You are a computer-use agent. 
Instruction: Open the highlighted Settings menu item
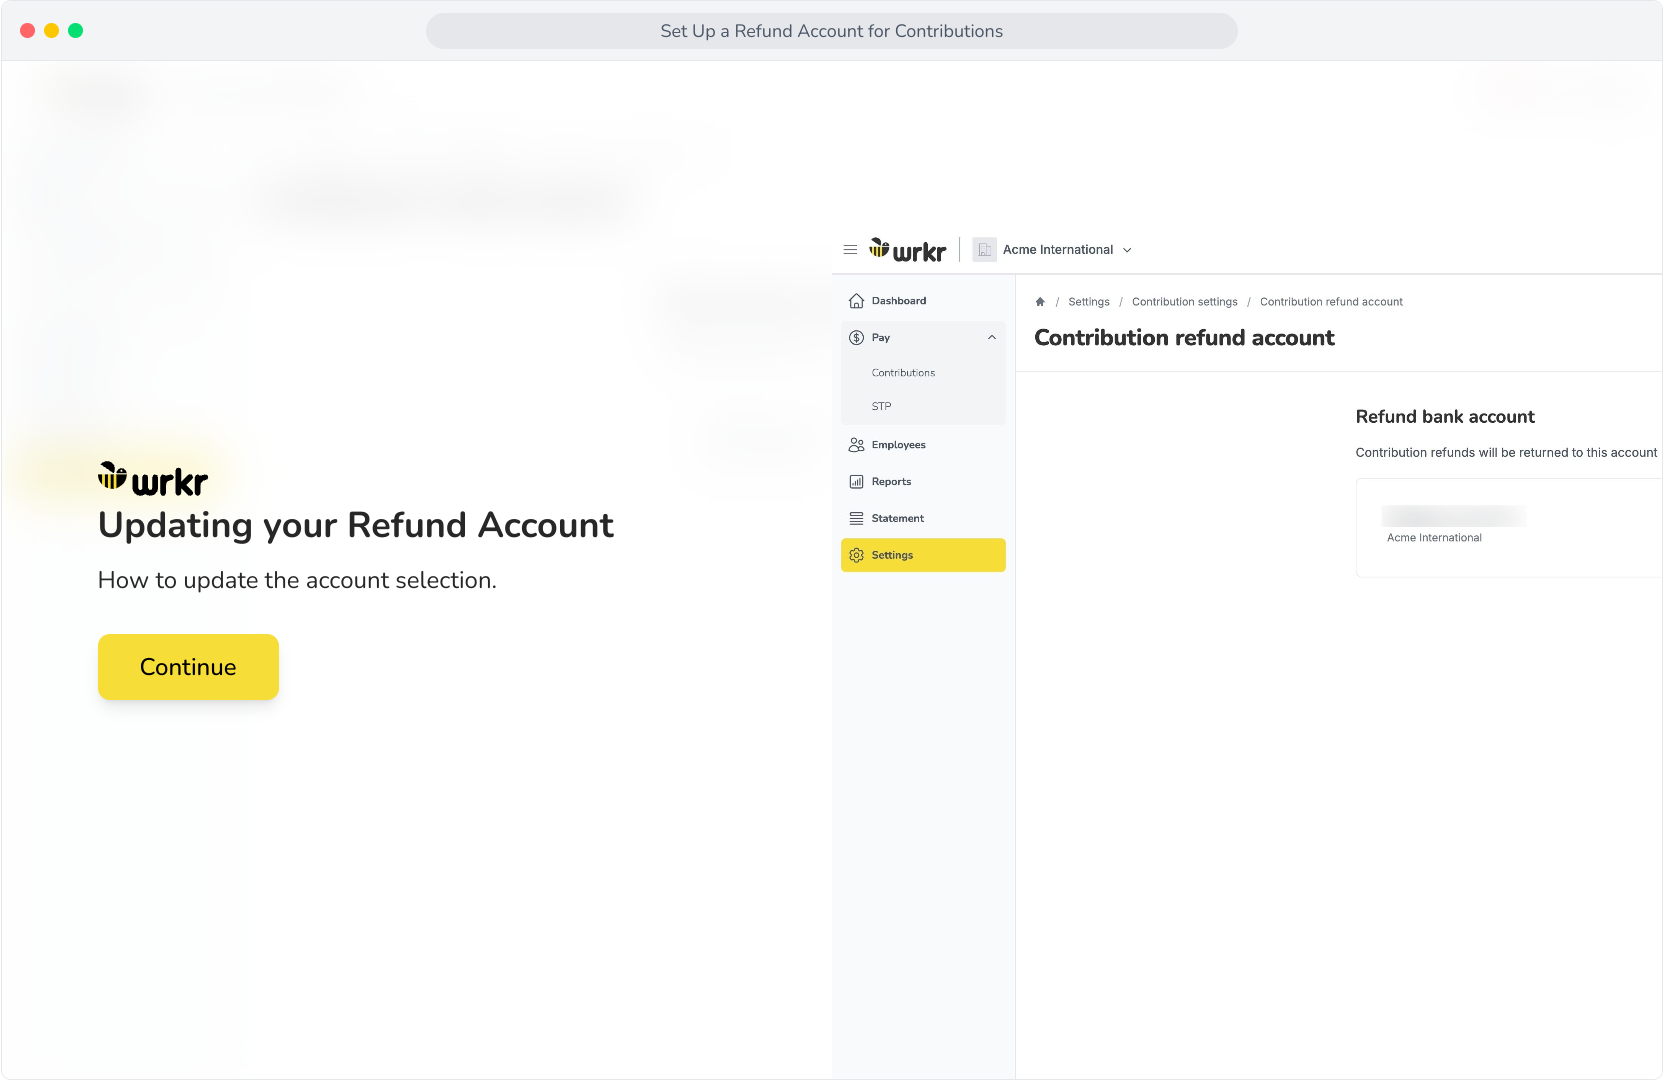pos(923,556)
